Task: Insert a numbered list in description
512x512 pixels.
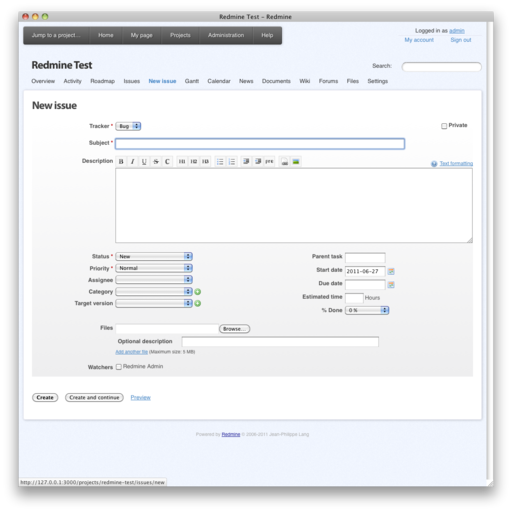Action: 232,162
